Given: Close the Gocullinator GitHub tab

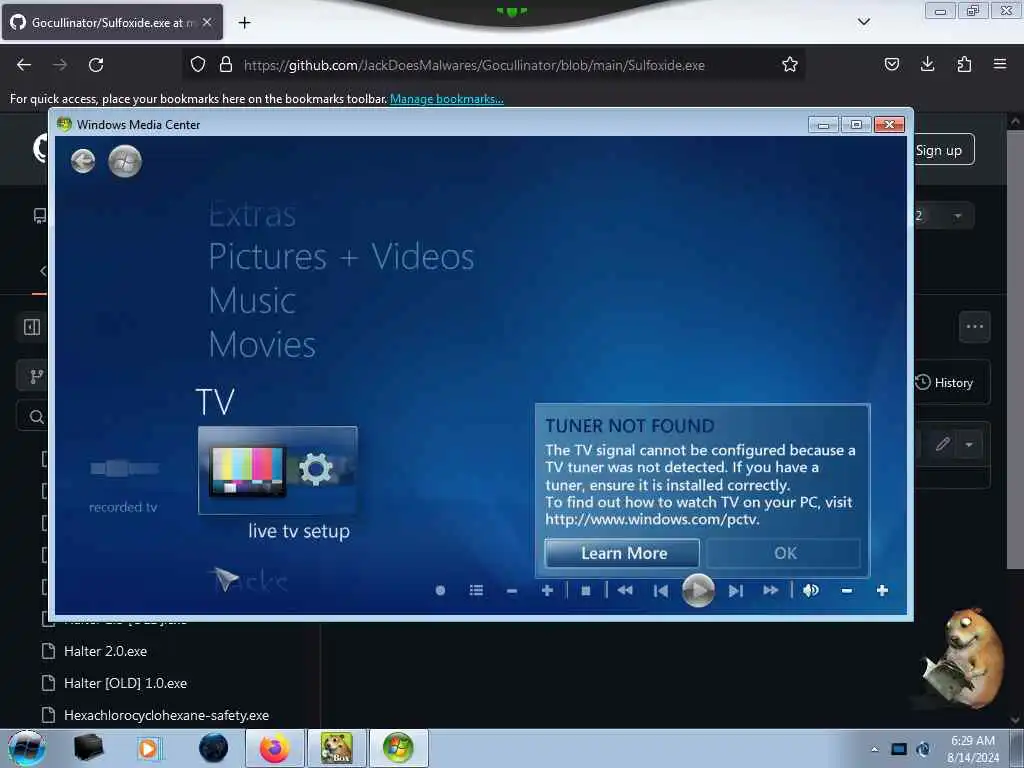Looking at the screenshot, I should coord(207,22).
